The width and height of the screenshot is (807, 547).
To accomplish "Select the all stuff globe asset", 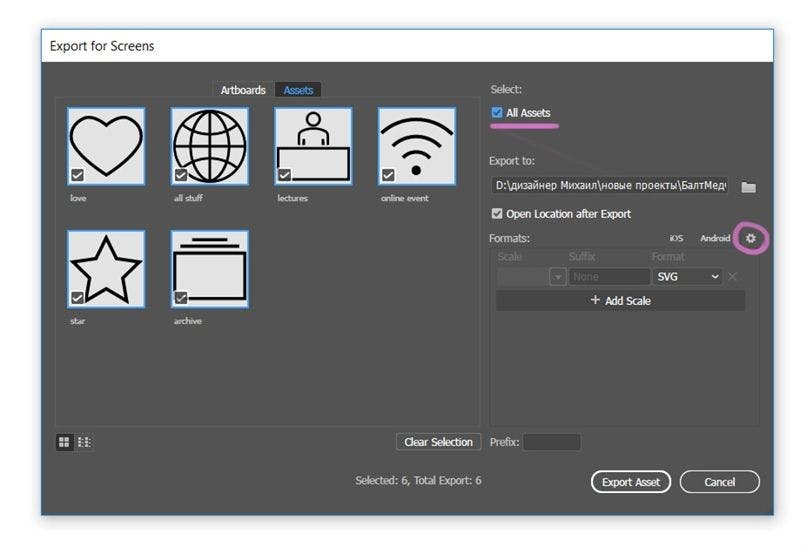I will click(209, 146).
